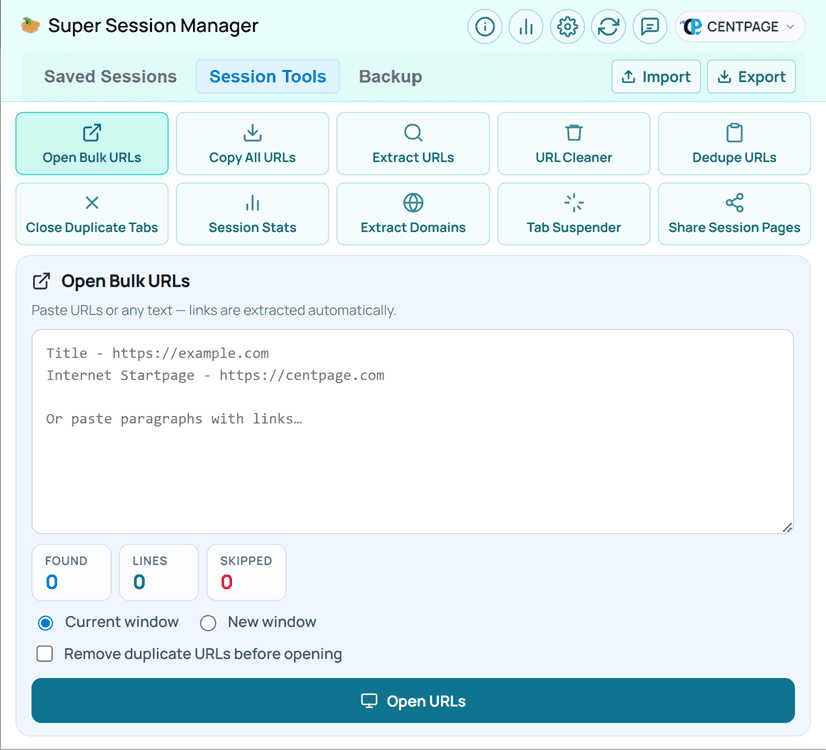Image resolution: width=826 pixels, height=750 pixels.
Task: Click inside the URL paste text area
Action: click(412, 431)
